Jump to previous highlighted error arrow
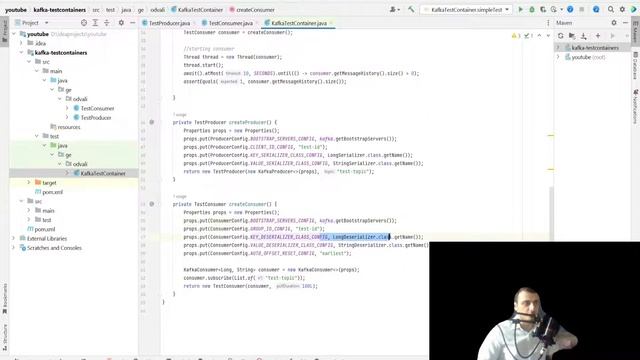Viewport: 640px width, 360px height. click(x=539, y=36)
